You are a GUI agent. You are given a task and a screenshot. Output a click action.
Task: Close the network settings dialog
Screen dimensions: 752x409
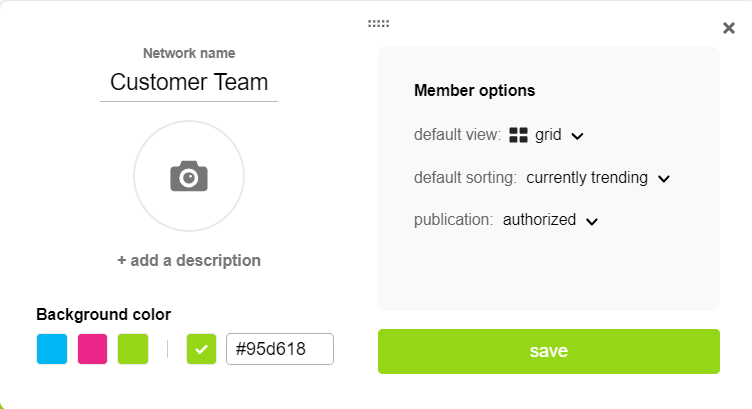(729, 28)
